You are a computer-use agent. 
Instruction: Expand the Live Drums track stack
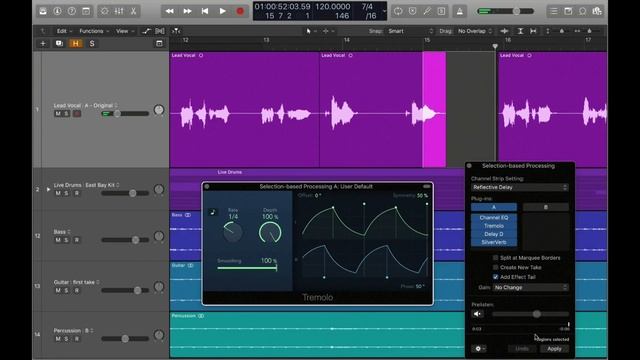pyautogui.click(x=48, y=189)
